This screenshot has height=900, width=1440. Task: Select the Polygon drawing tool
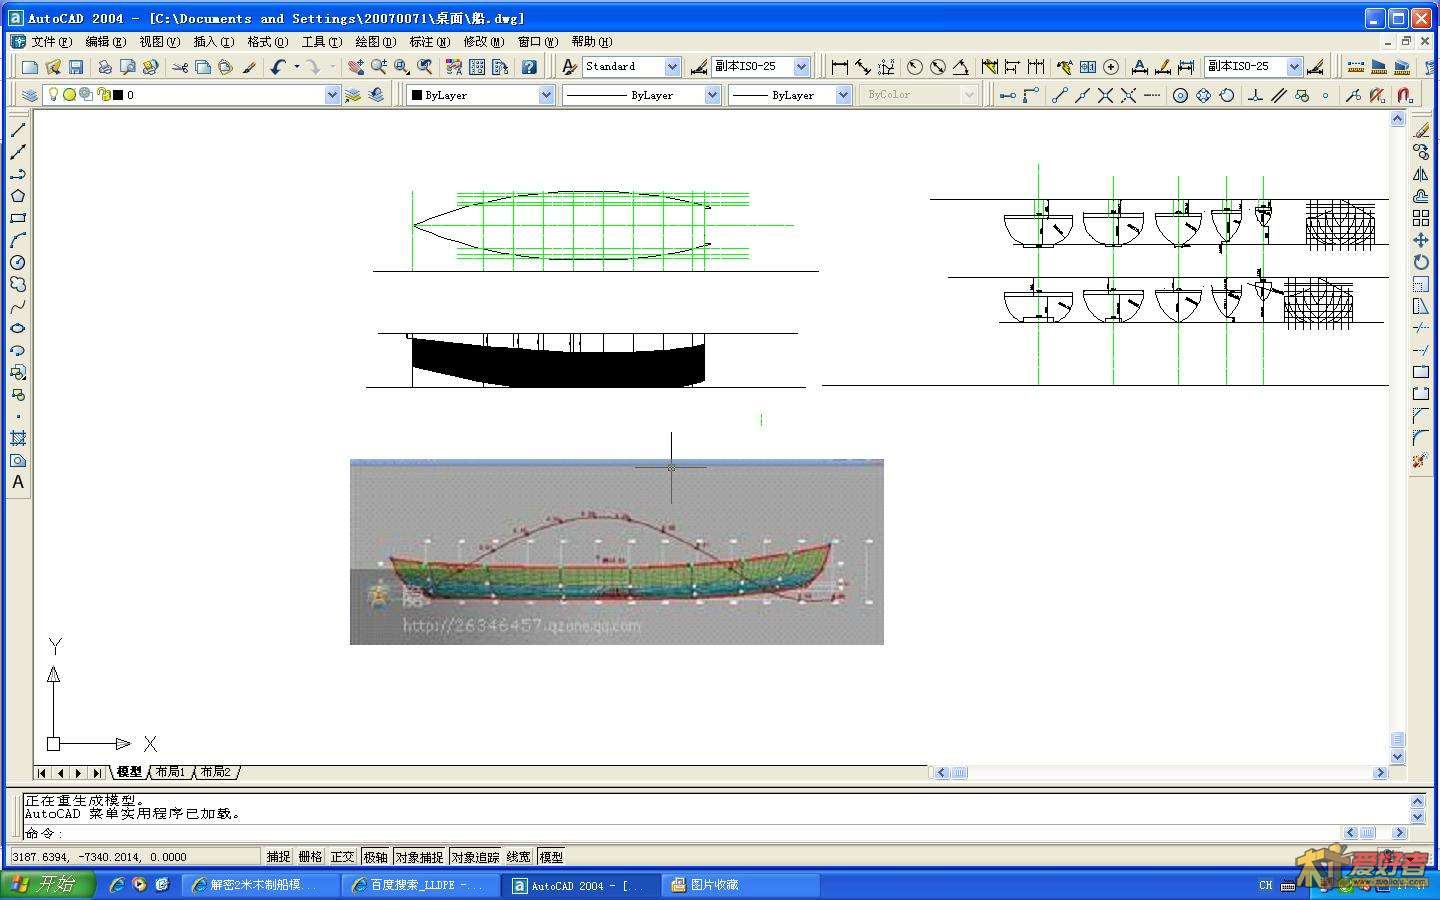click(x=18, y=196)
